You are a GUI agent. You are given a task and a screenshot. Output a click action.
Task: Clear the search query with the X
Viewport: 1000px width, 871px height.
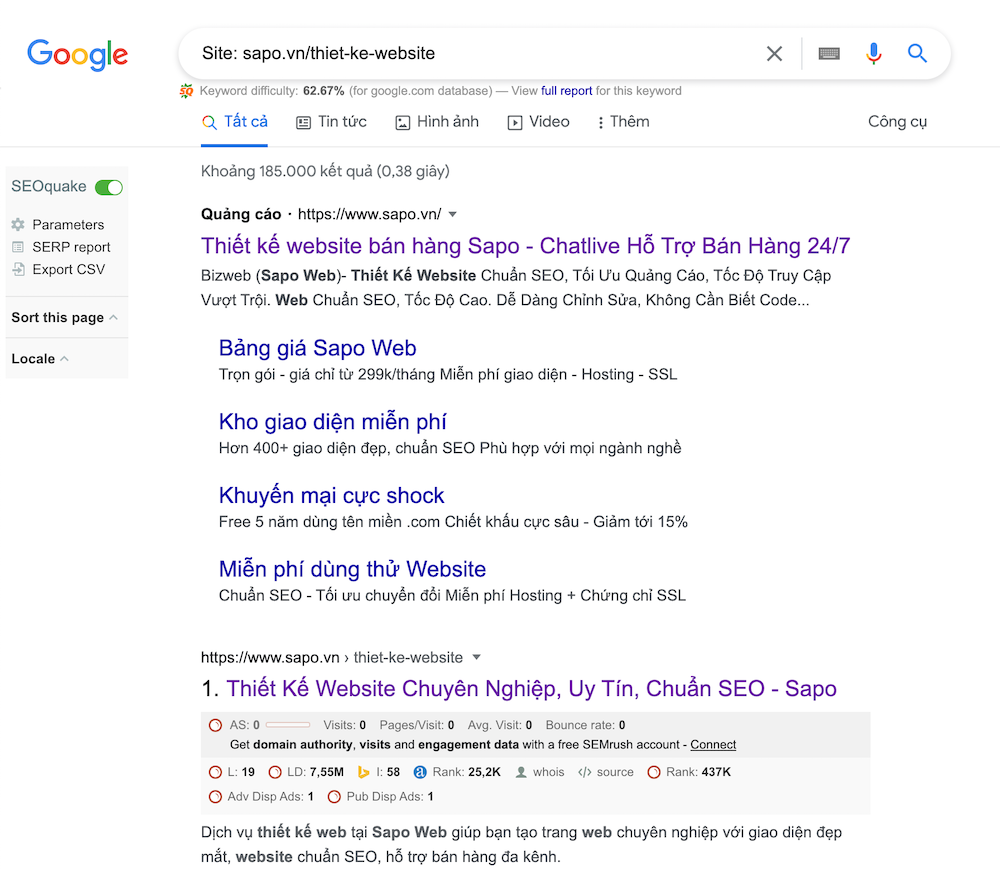[x=774, y=54]
